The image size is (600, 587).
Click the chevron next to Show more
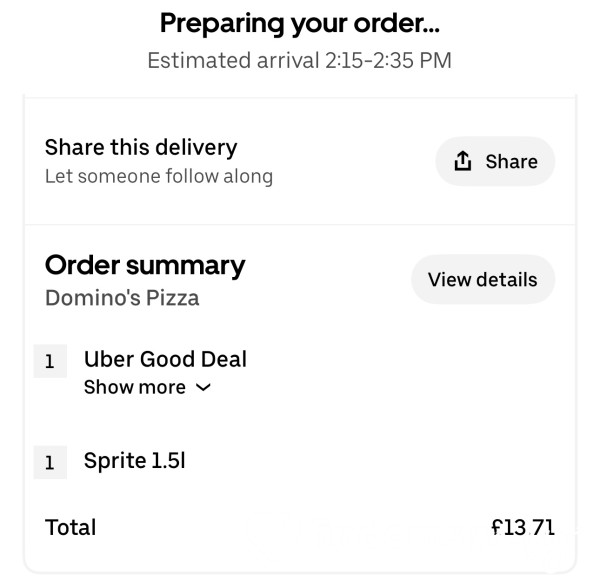203,388
